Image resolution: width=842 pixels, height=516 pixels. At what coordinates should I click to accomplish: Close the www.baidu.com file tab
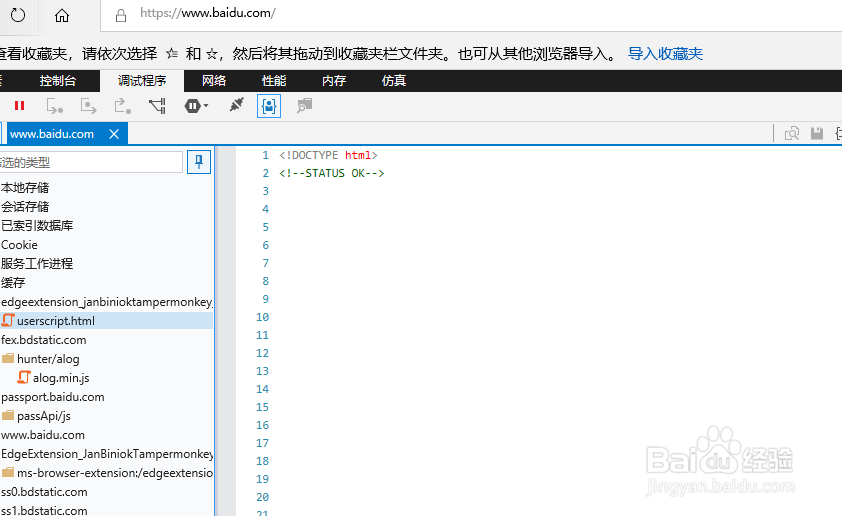point(114,134)
